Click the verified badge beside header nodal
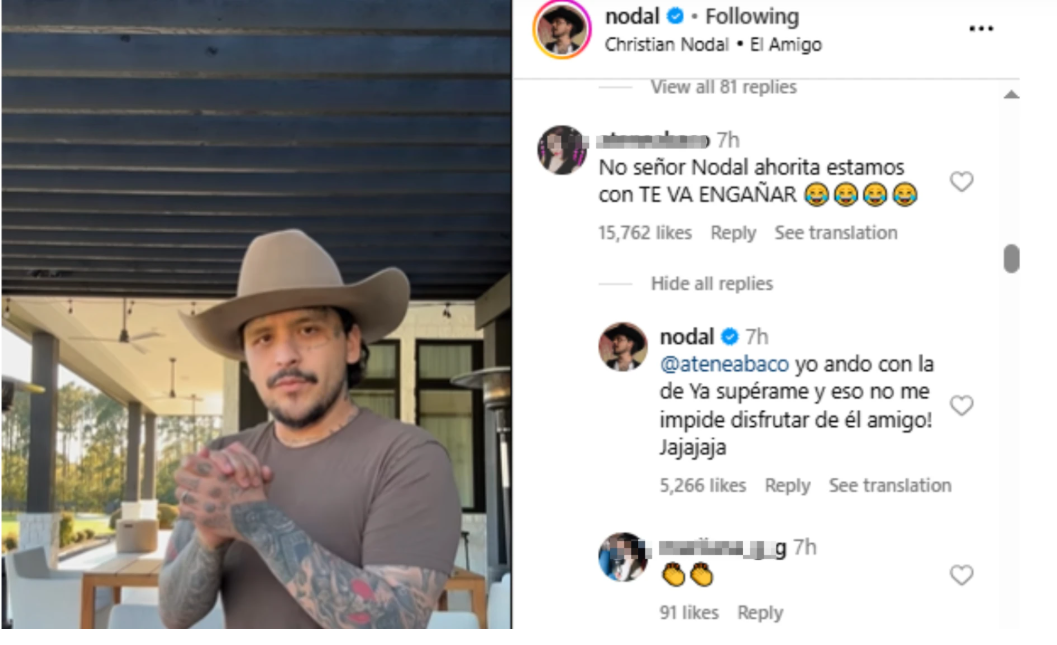1057x645 pixels. click(x=675, y=16)
